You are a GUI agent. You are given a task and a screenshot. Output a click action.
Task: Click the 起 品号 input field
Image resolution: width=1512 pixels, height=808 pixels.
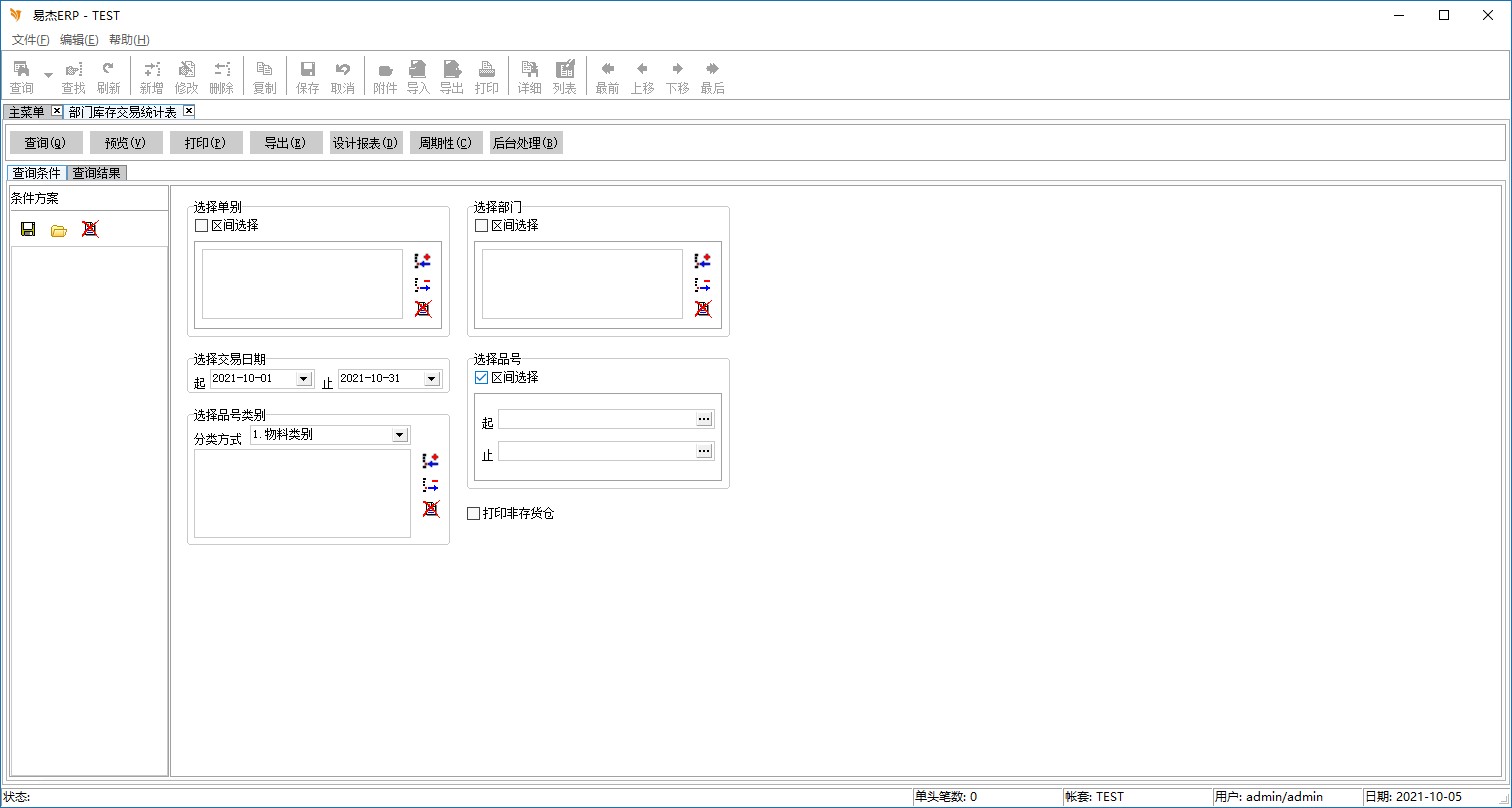tap(597, 420)
